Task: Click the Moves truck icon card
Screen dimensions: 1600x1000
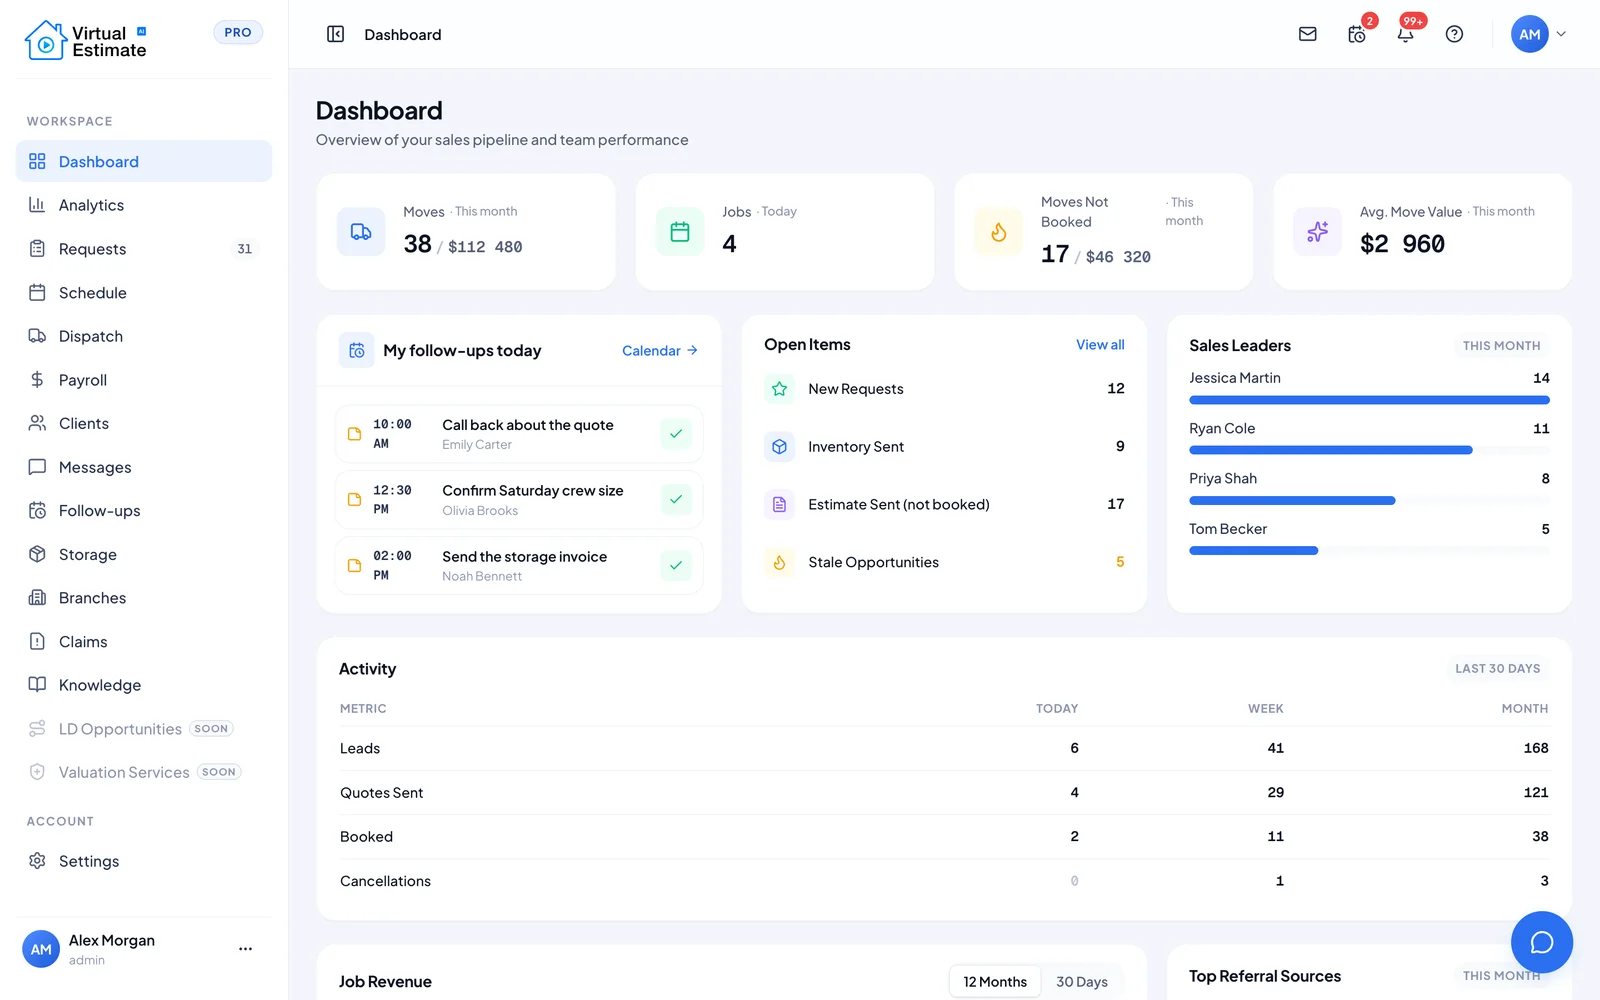Action: click(x=361, y=232)
